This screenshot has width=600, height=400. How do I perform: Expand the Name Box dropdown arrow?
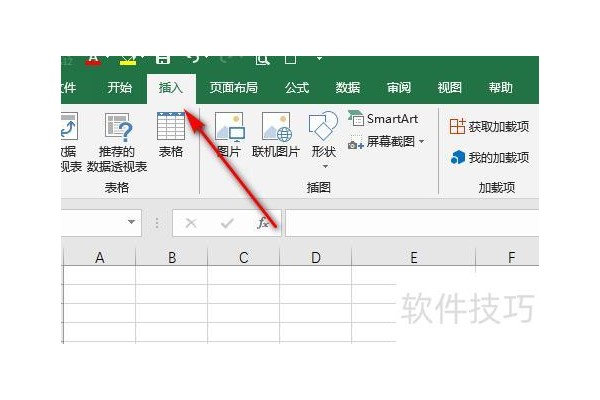tap(131, 222)
